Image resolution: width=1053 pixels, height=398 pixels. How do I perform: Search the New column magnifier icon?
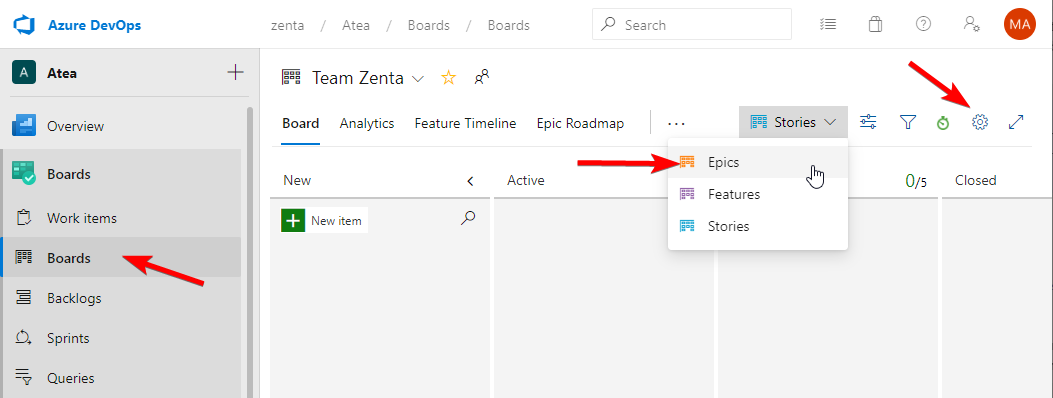(469, 217)
